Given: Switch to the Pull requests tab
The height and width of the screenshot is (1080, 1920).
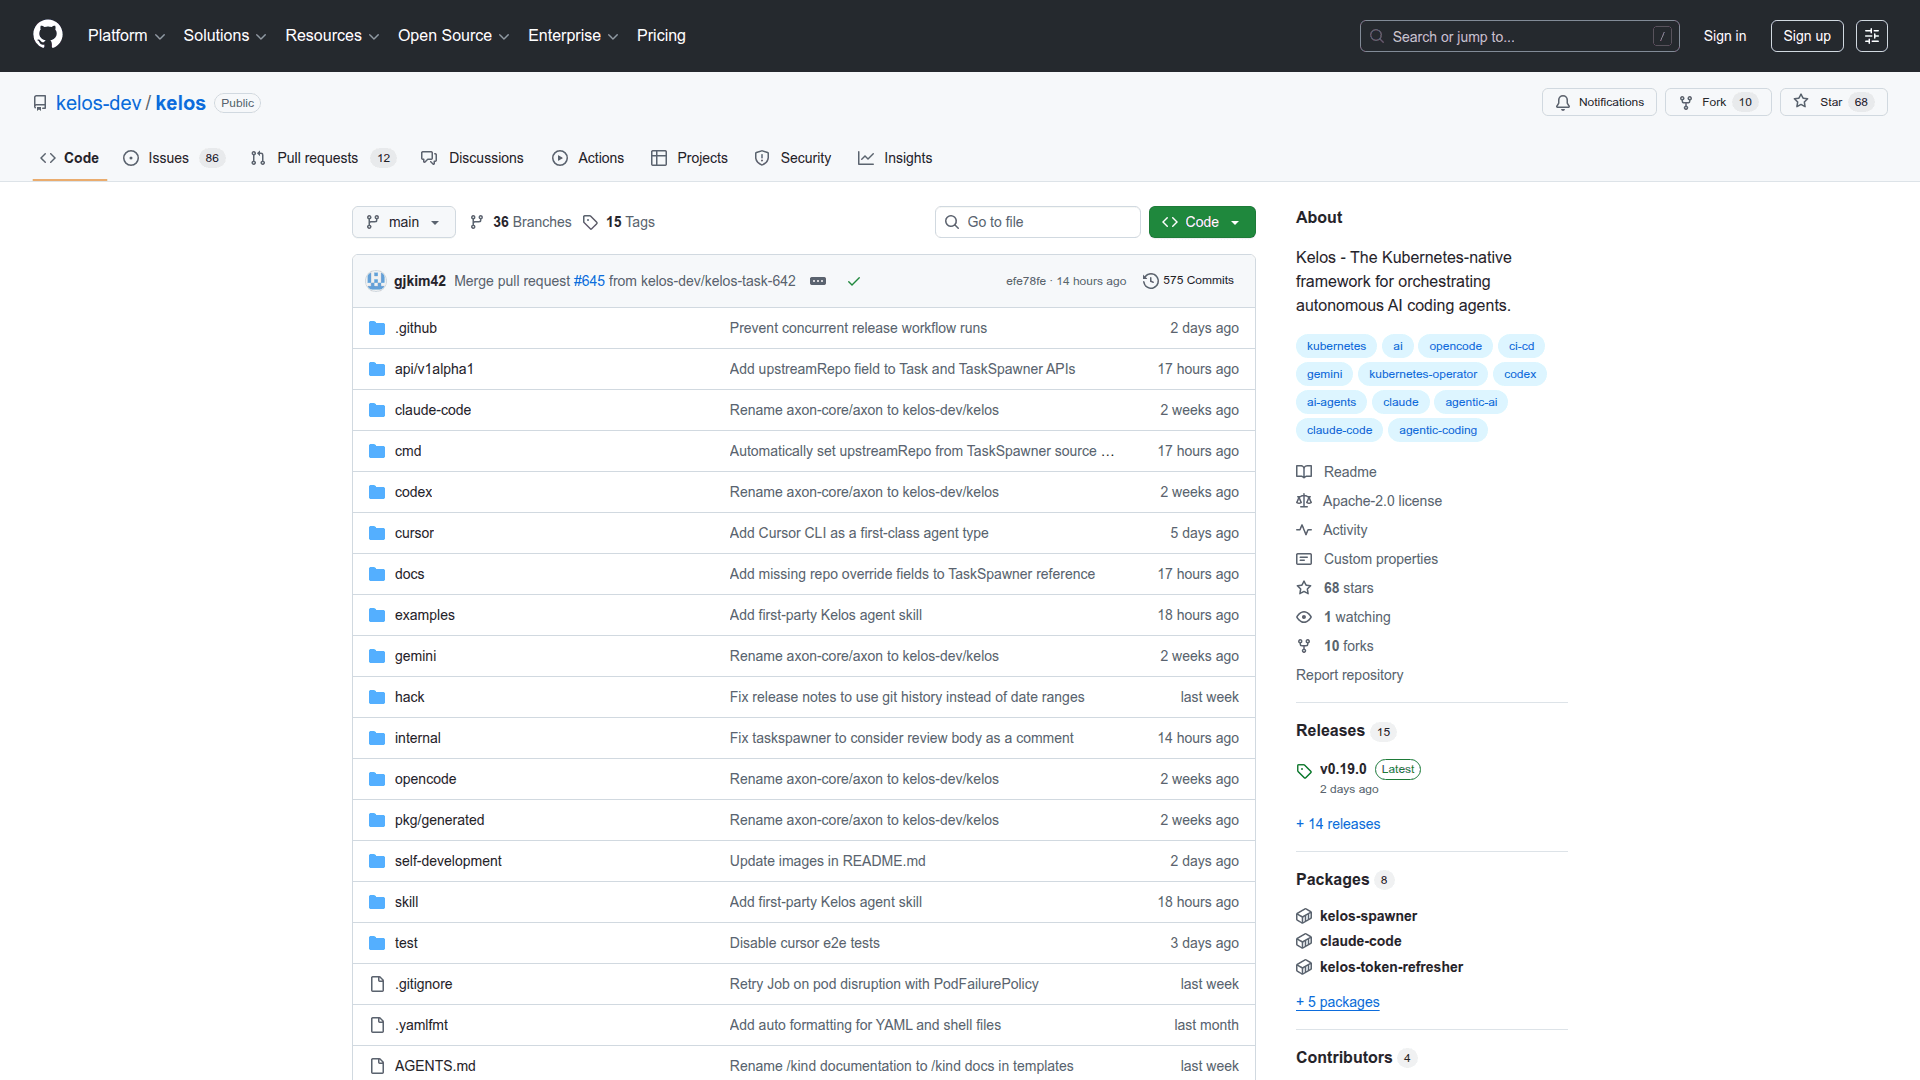Looking at the screenshot, I should tap(317, 158).
